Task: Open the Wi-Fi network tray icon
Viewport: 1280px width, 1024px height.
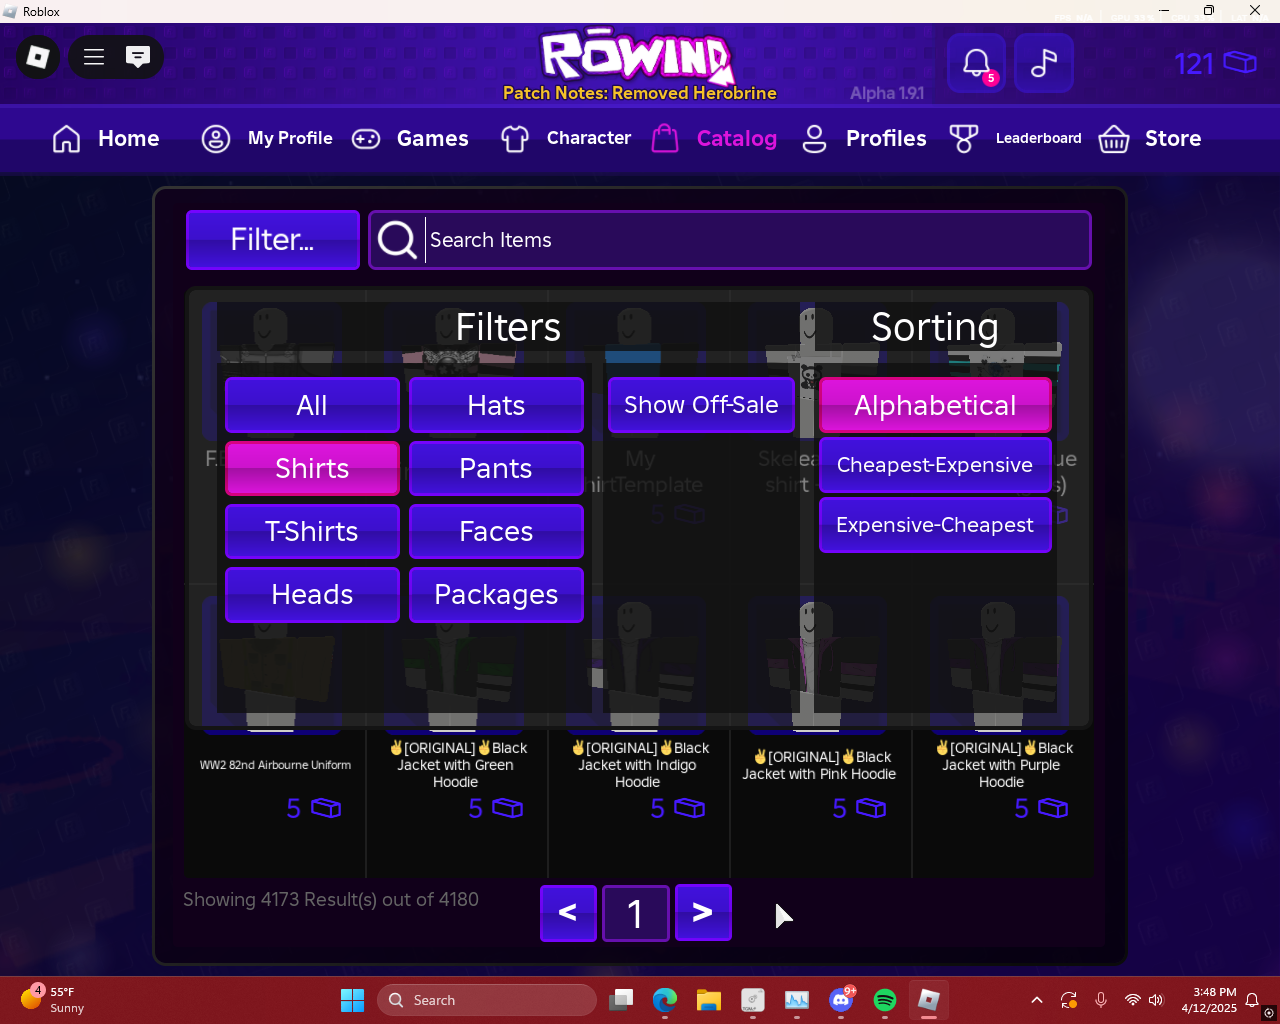Action: (x=1132, y=1000)
